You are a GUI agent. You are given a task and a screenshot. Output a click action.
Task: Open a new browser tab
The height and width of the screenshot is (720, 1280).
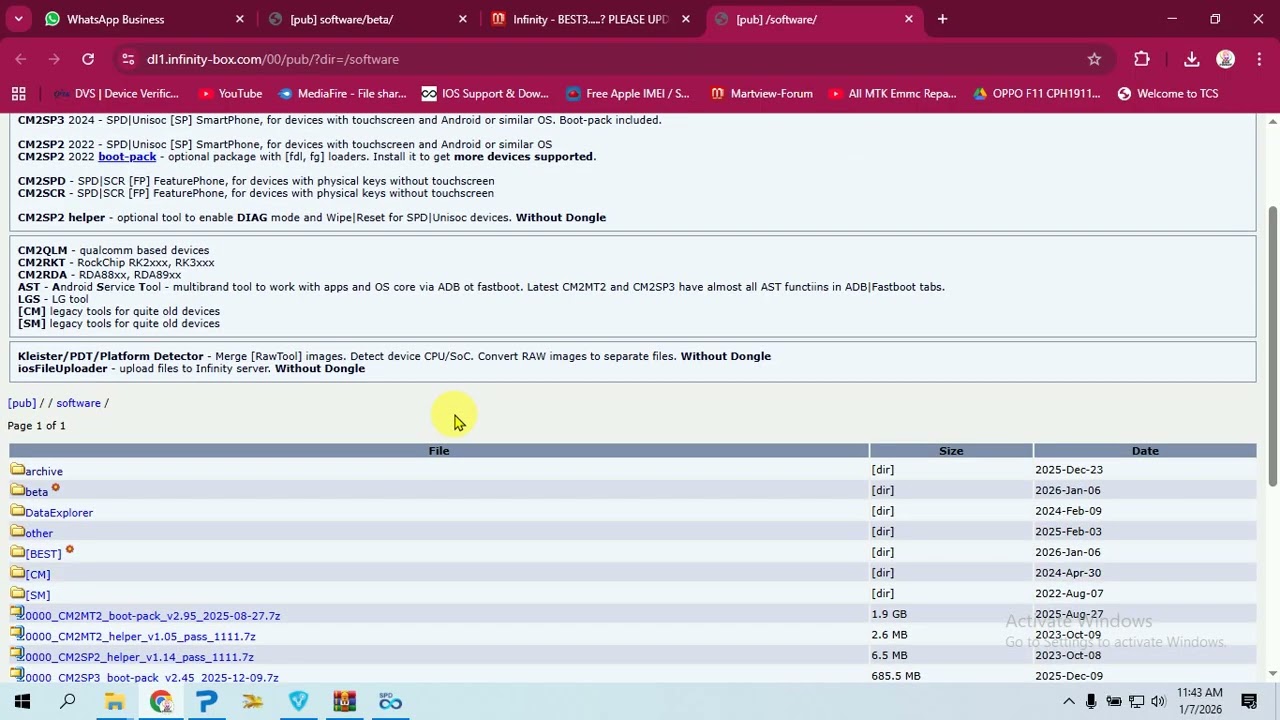tap(942, 19)
